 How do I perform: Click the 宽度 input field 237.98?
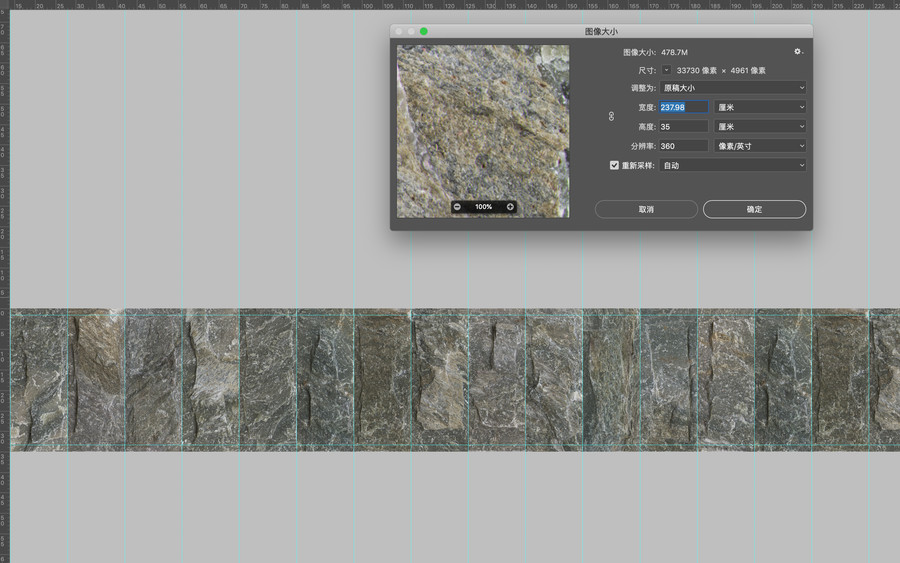click(684, 107)
